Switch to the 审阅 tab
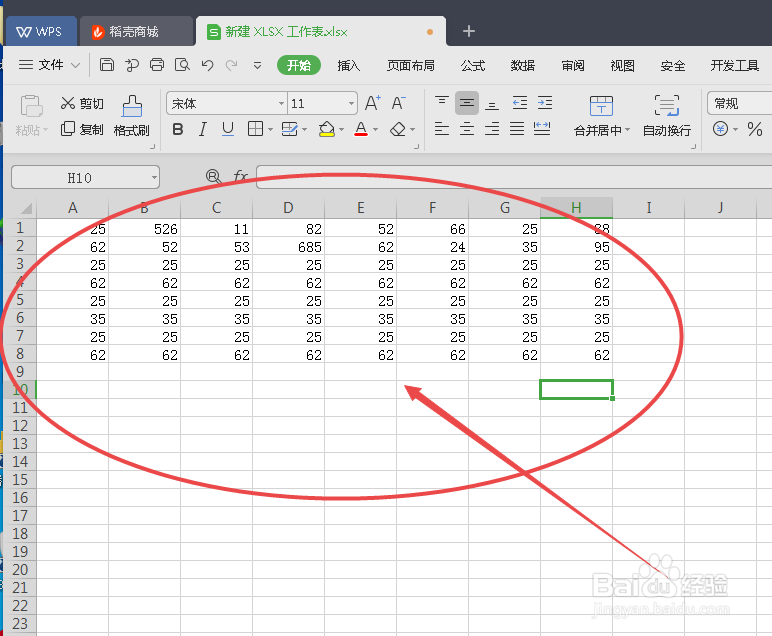Viewport: 772px width, 636px height. (573, 65)
